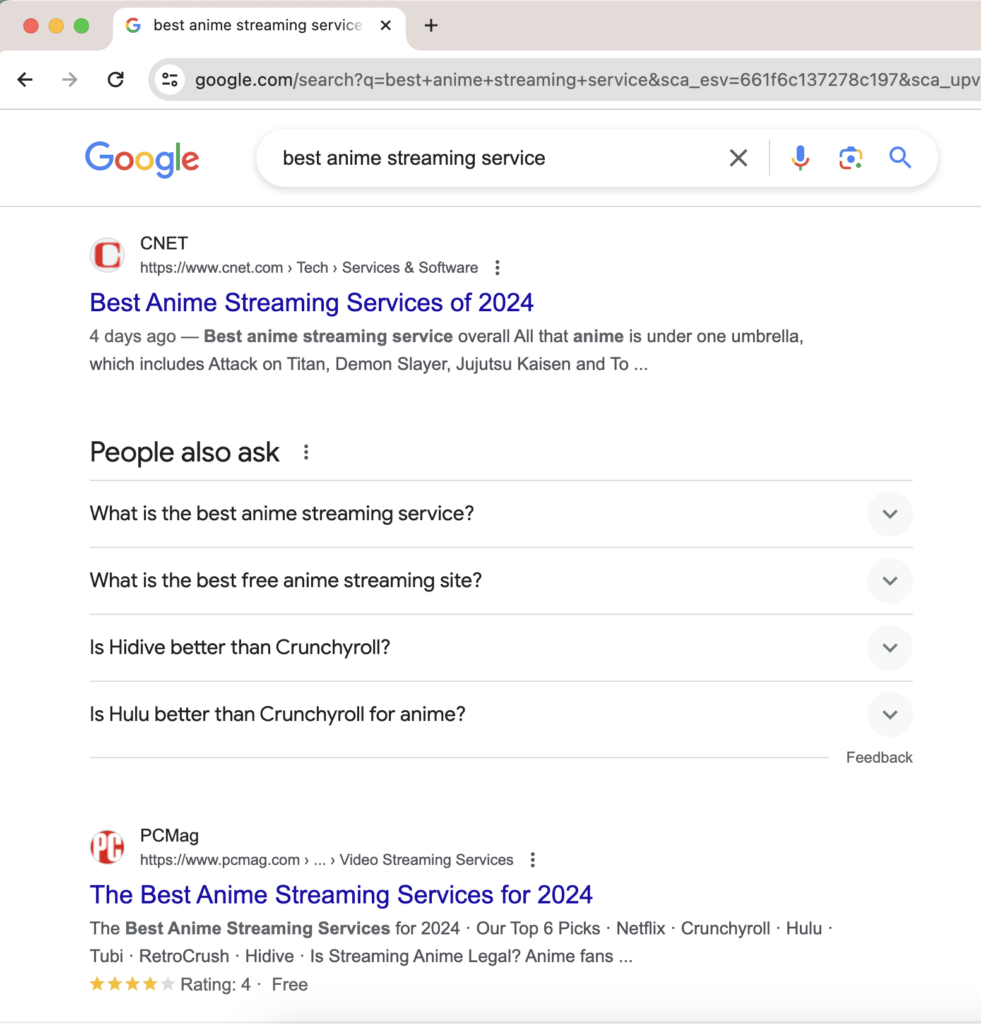Image resolution: width=981 pixels, height=1024 pixels.
Task: Click the Google Lens camera icon
Action: 851,157
